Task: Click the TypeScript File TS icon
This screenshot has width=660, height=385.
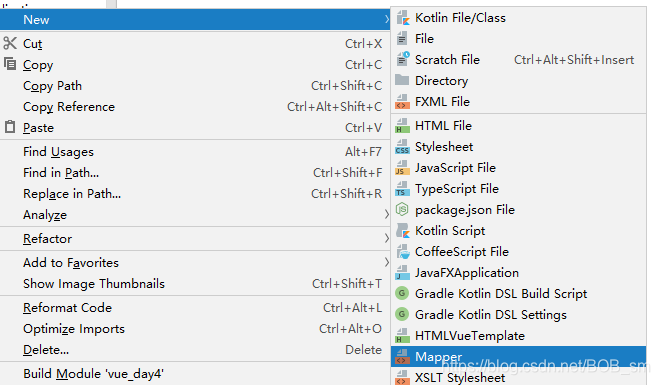Action: tap(402, 189)
